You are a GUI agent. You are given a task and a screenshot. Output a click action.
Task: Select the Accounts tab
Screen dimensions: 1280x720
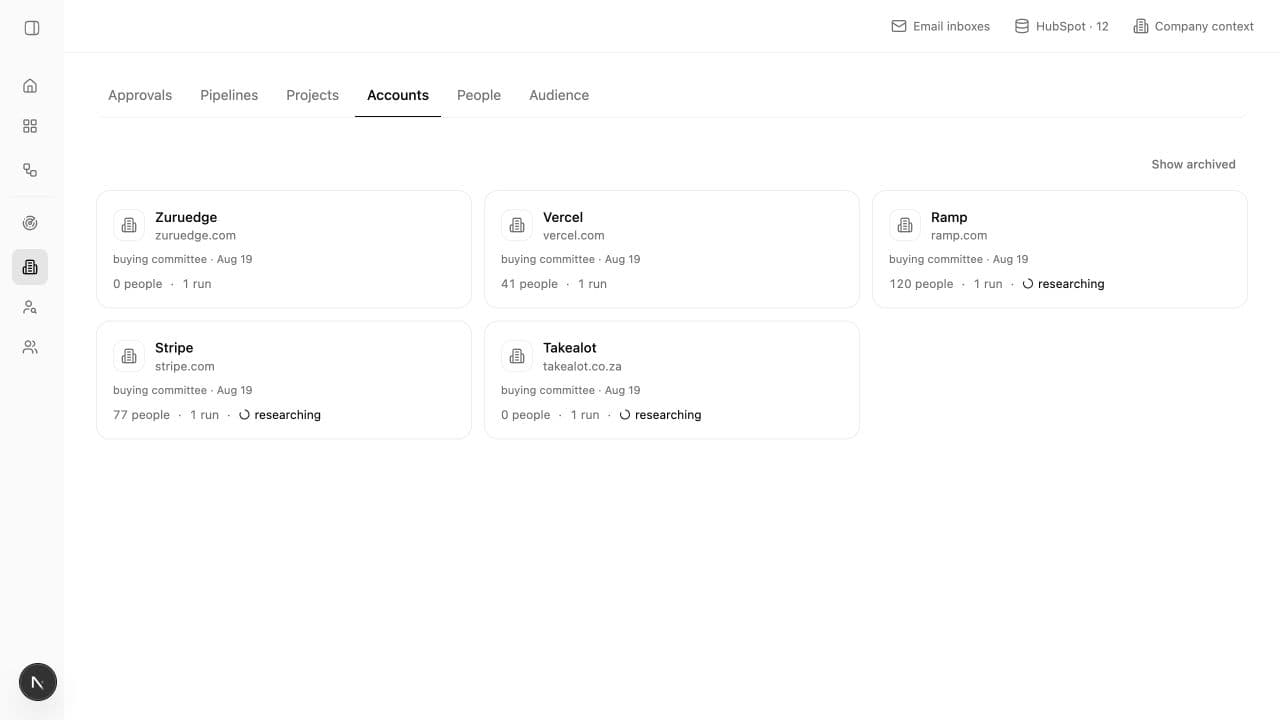click(398, 95)
